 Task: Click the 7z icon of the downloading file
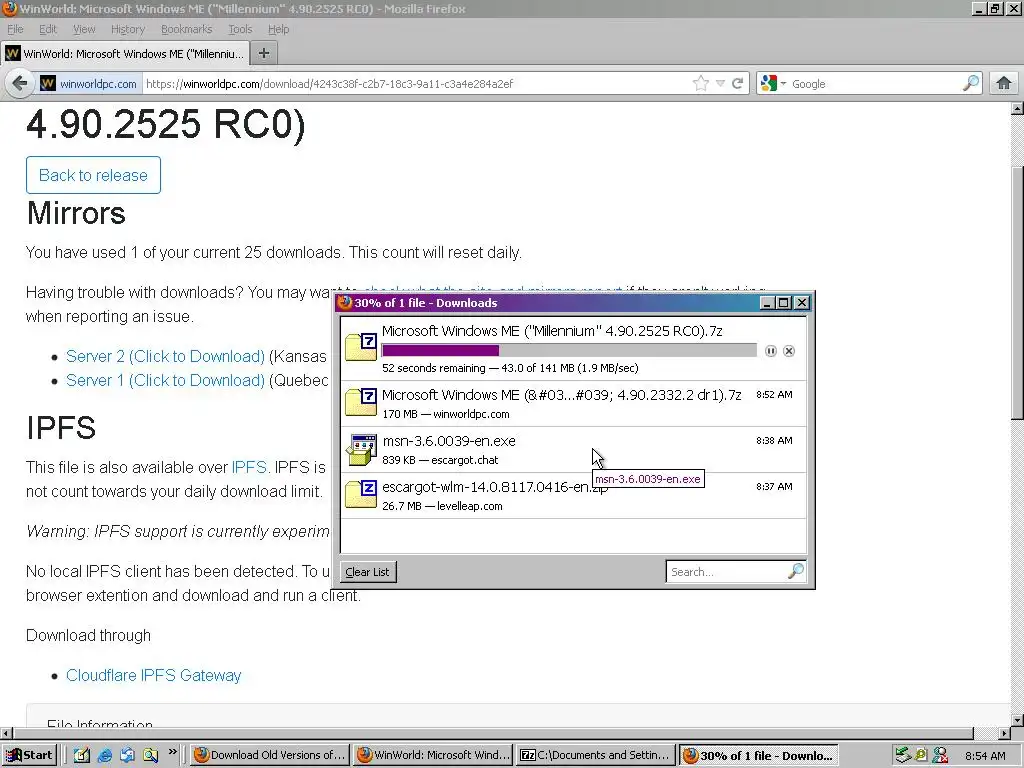coord(361,347)
